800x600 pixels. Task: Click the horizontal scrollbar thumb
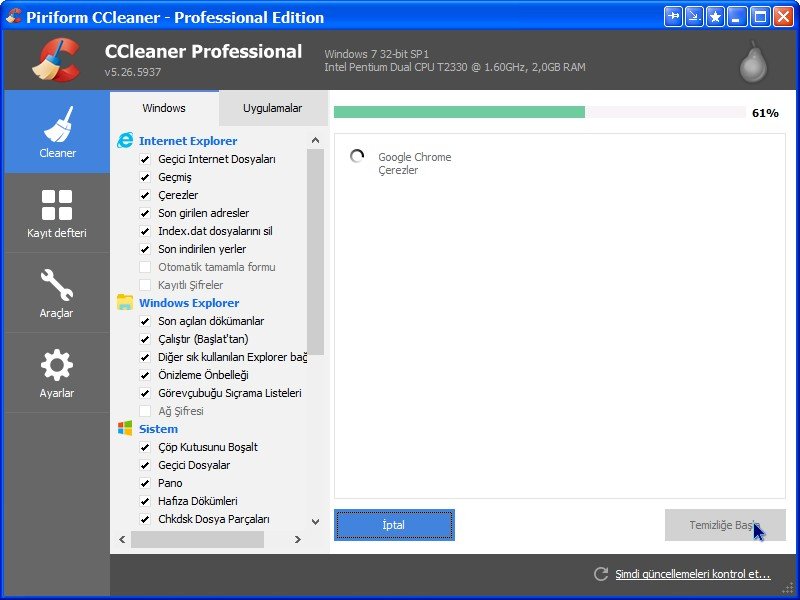click(x=197, y=539)
